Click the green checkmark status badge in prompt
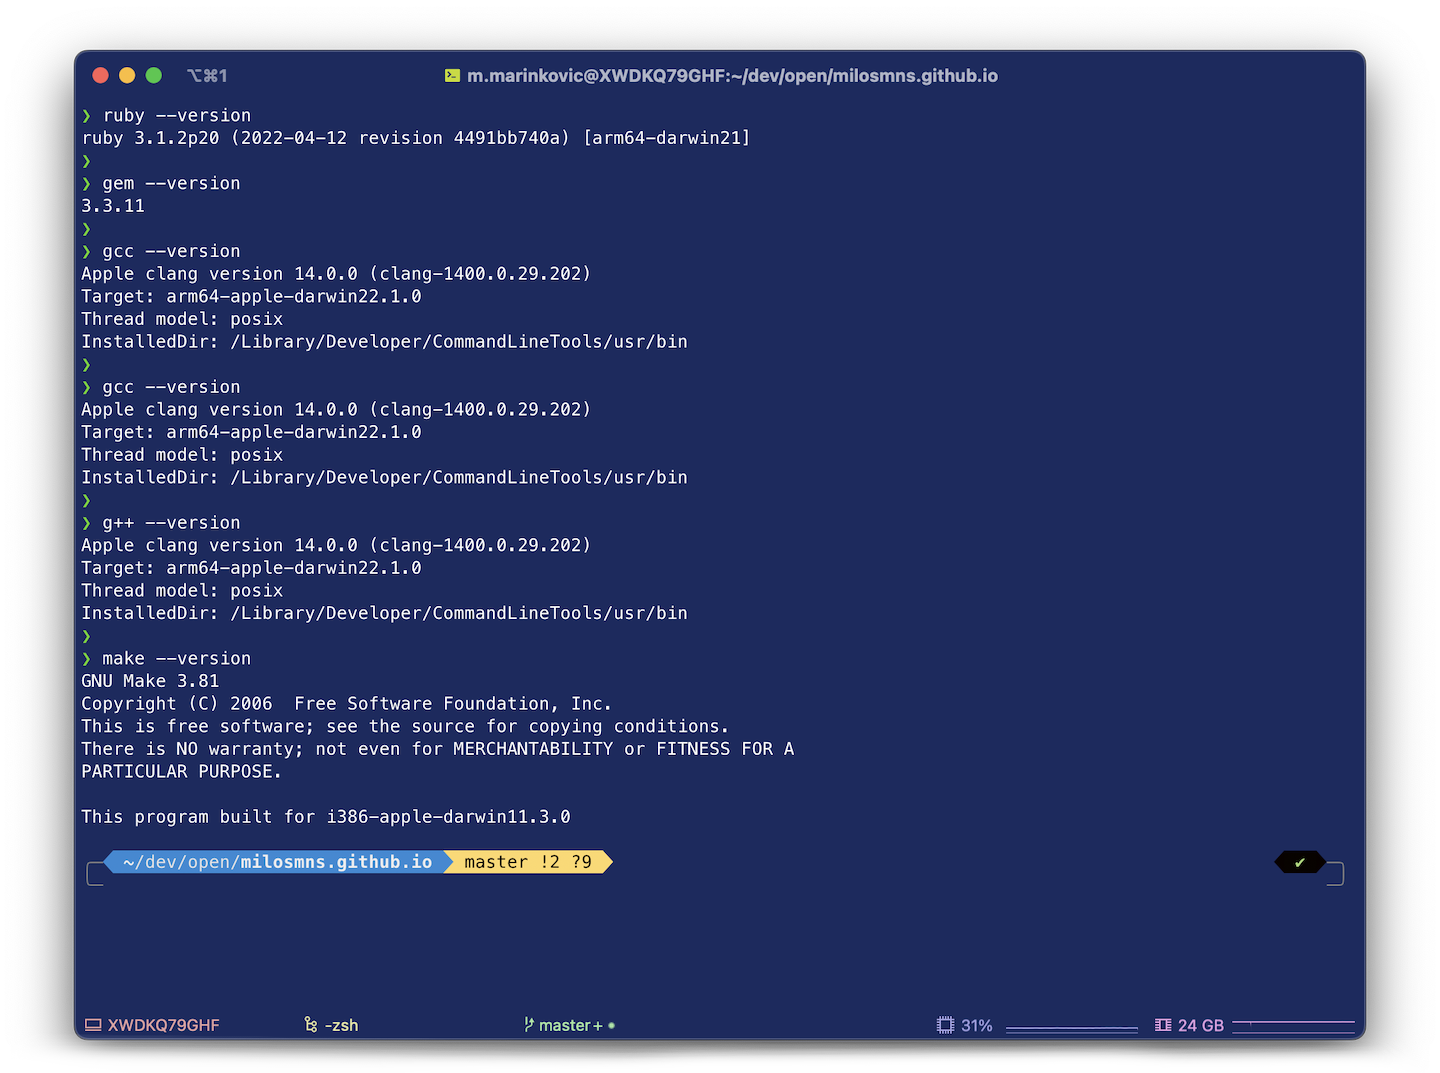 coord(1300,862)
